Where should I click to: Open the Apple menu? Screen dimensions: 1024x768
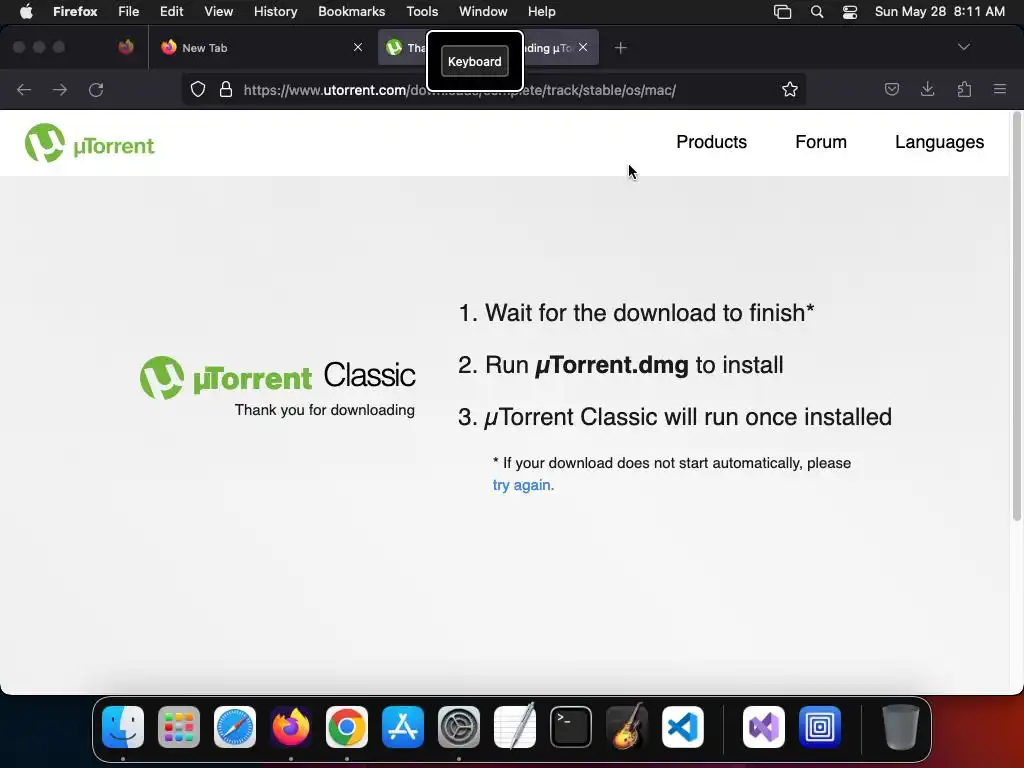pos(26,12)
